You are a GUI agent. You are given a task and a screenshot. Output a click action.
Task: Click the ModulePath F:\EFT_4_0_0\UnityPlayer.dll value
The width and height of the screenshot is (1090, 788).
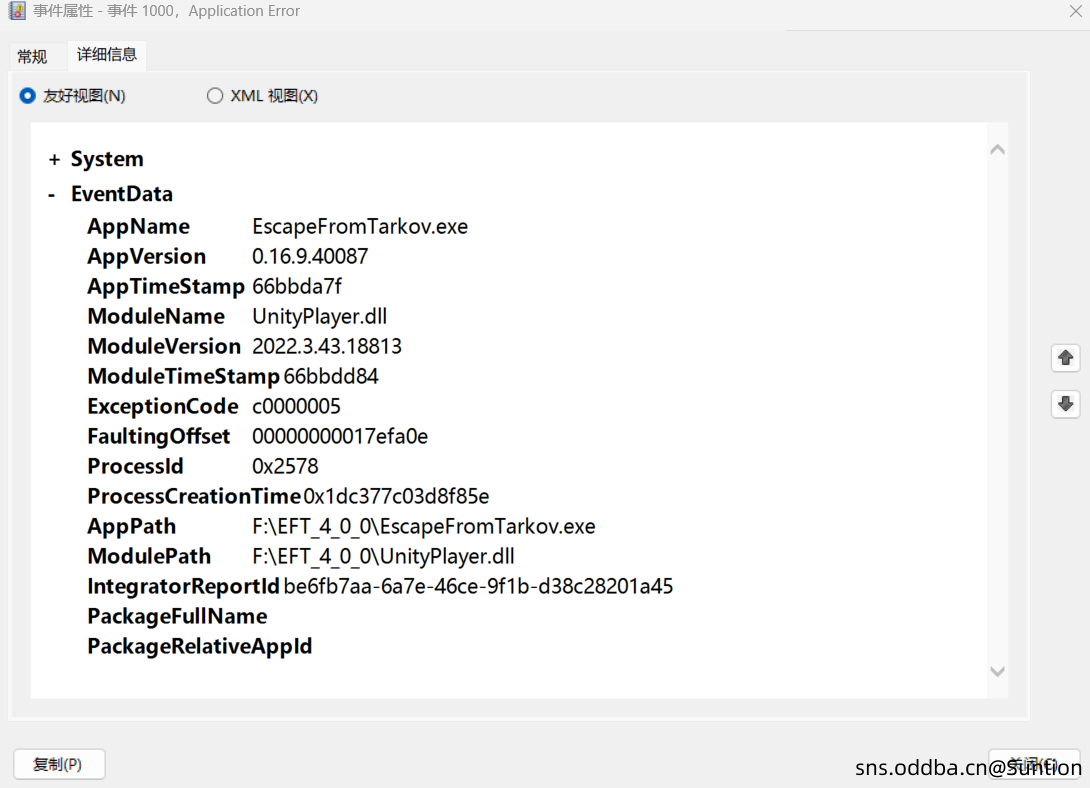[x=383, y=556]
